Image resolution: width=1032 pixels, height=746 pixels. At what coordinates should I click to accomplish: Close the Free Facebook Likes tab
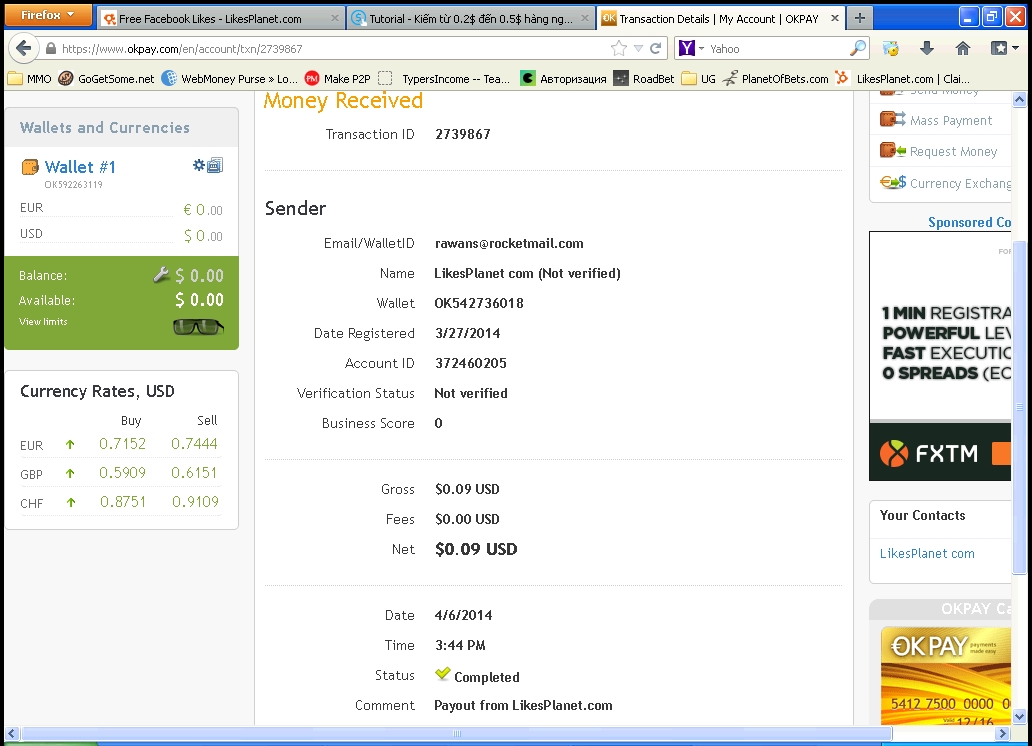click(x=334, y=18)
